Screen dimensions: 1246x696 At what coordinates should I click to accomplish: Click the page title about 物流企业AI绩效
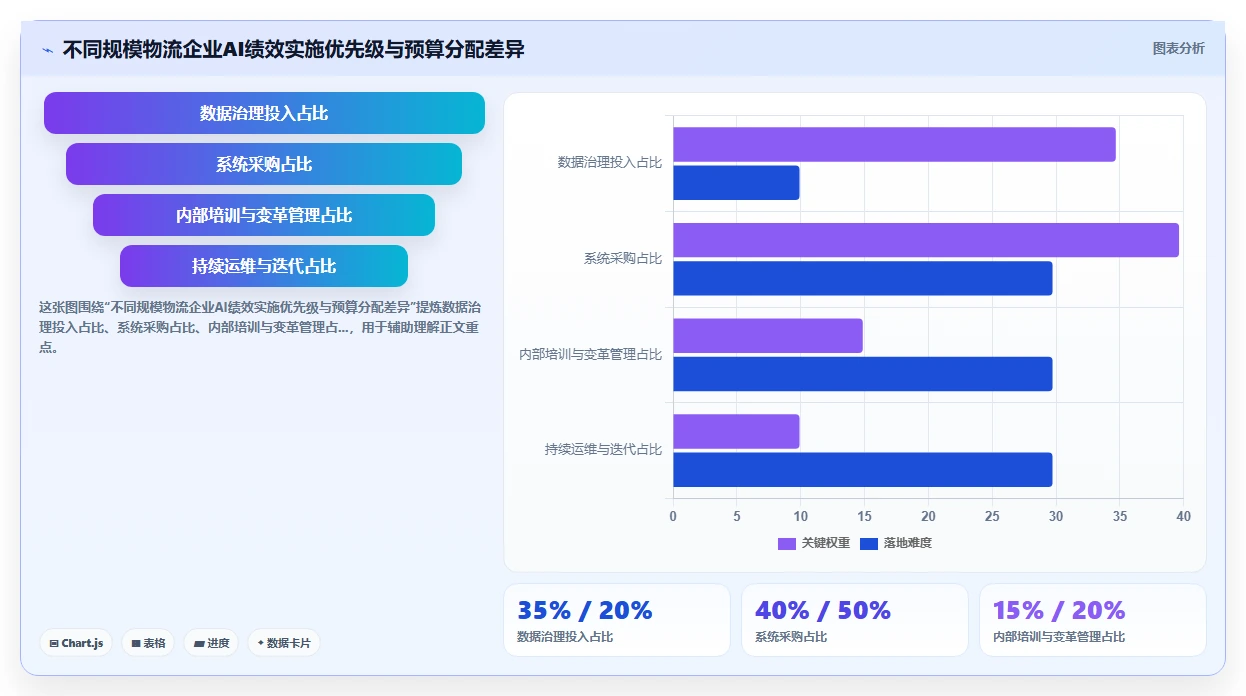point(294,49)
